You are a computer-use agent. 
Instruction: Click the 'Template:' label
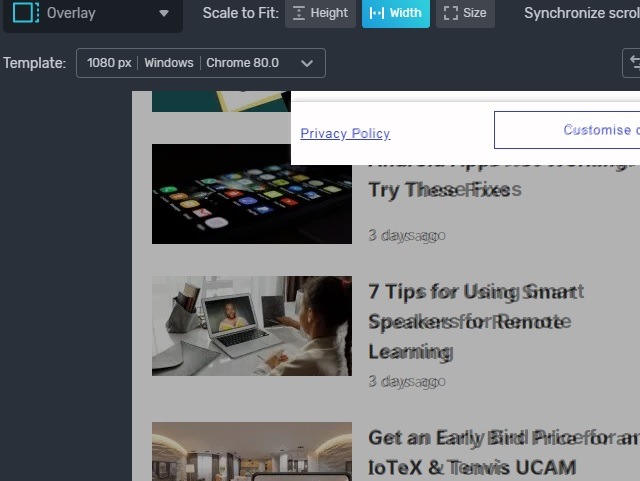click(35, 63)
